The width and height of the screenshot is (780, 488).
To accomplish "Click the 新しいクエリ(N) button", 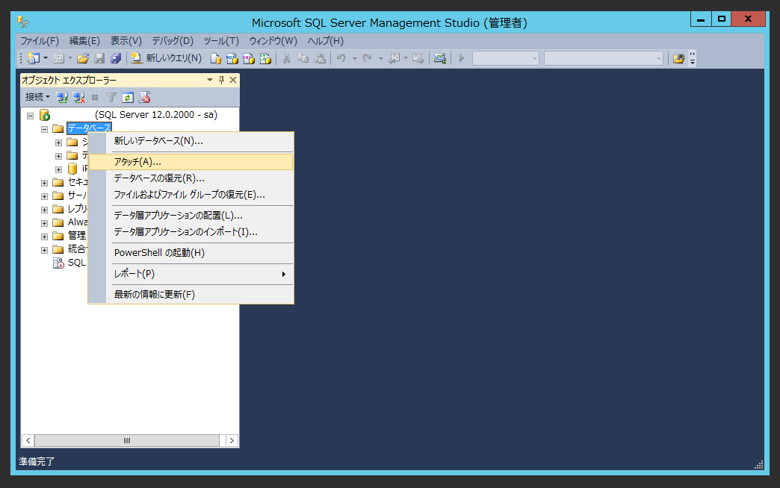I will tap(166, 58).
